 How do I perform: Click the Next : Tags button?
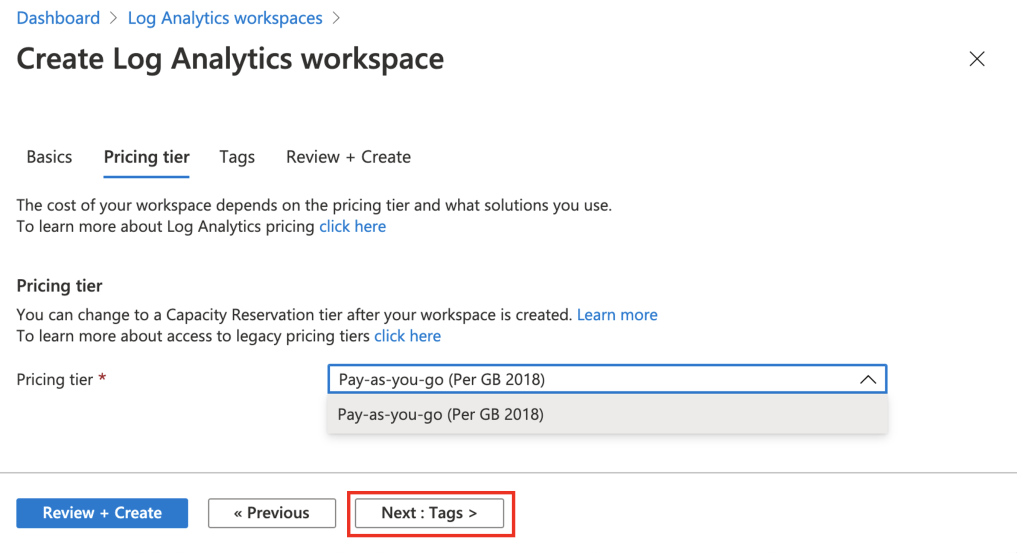429,513
